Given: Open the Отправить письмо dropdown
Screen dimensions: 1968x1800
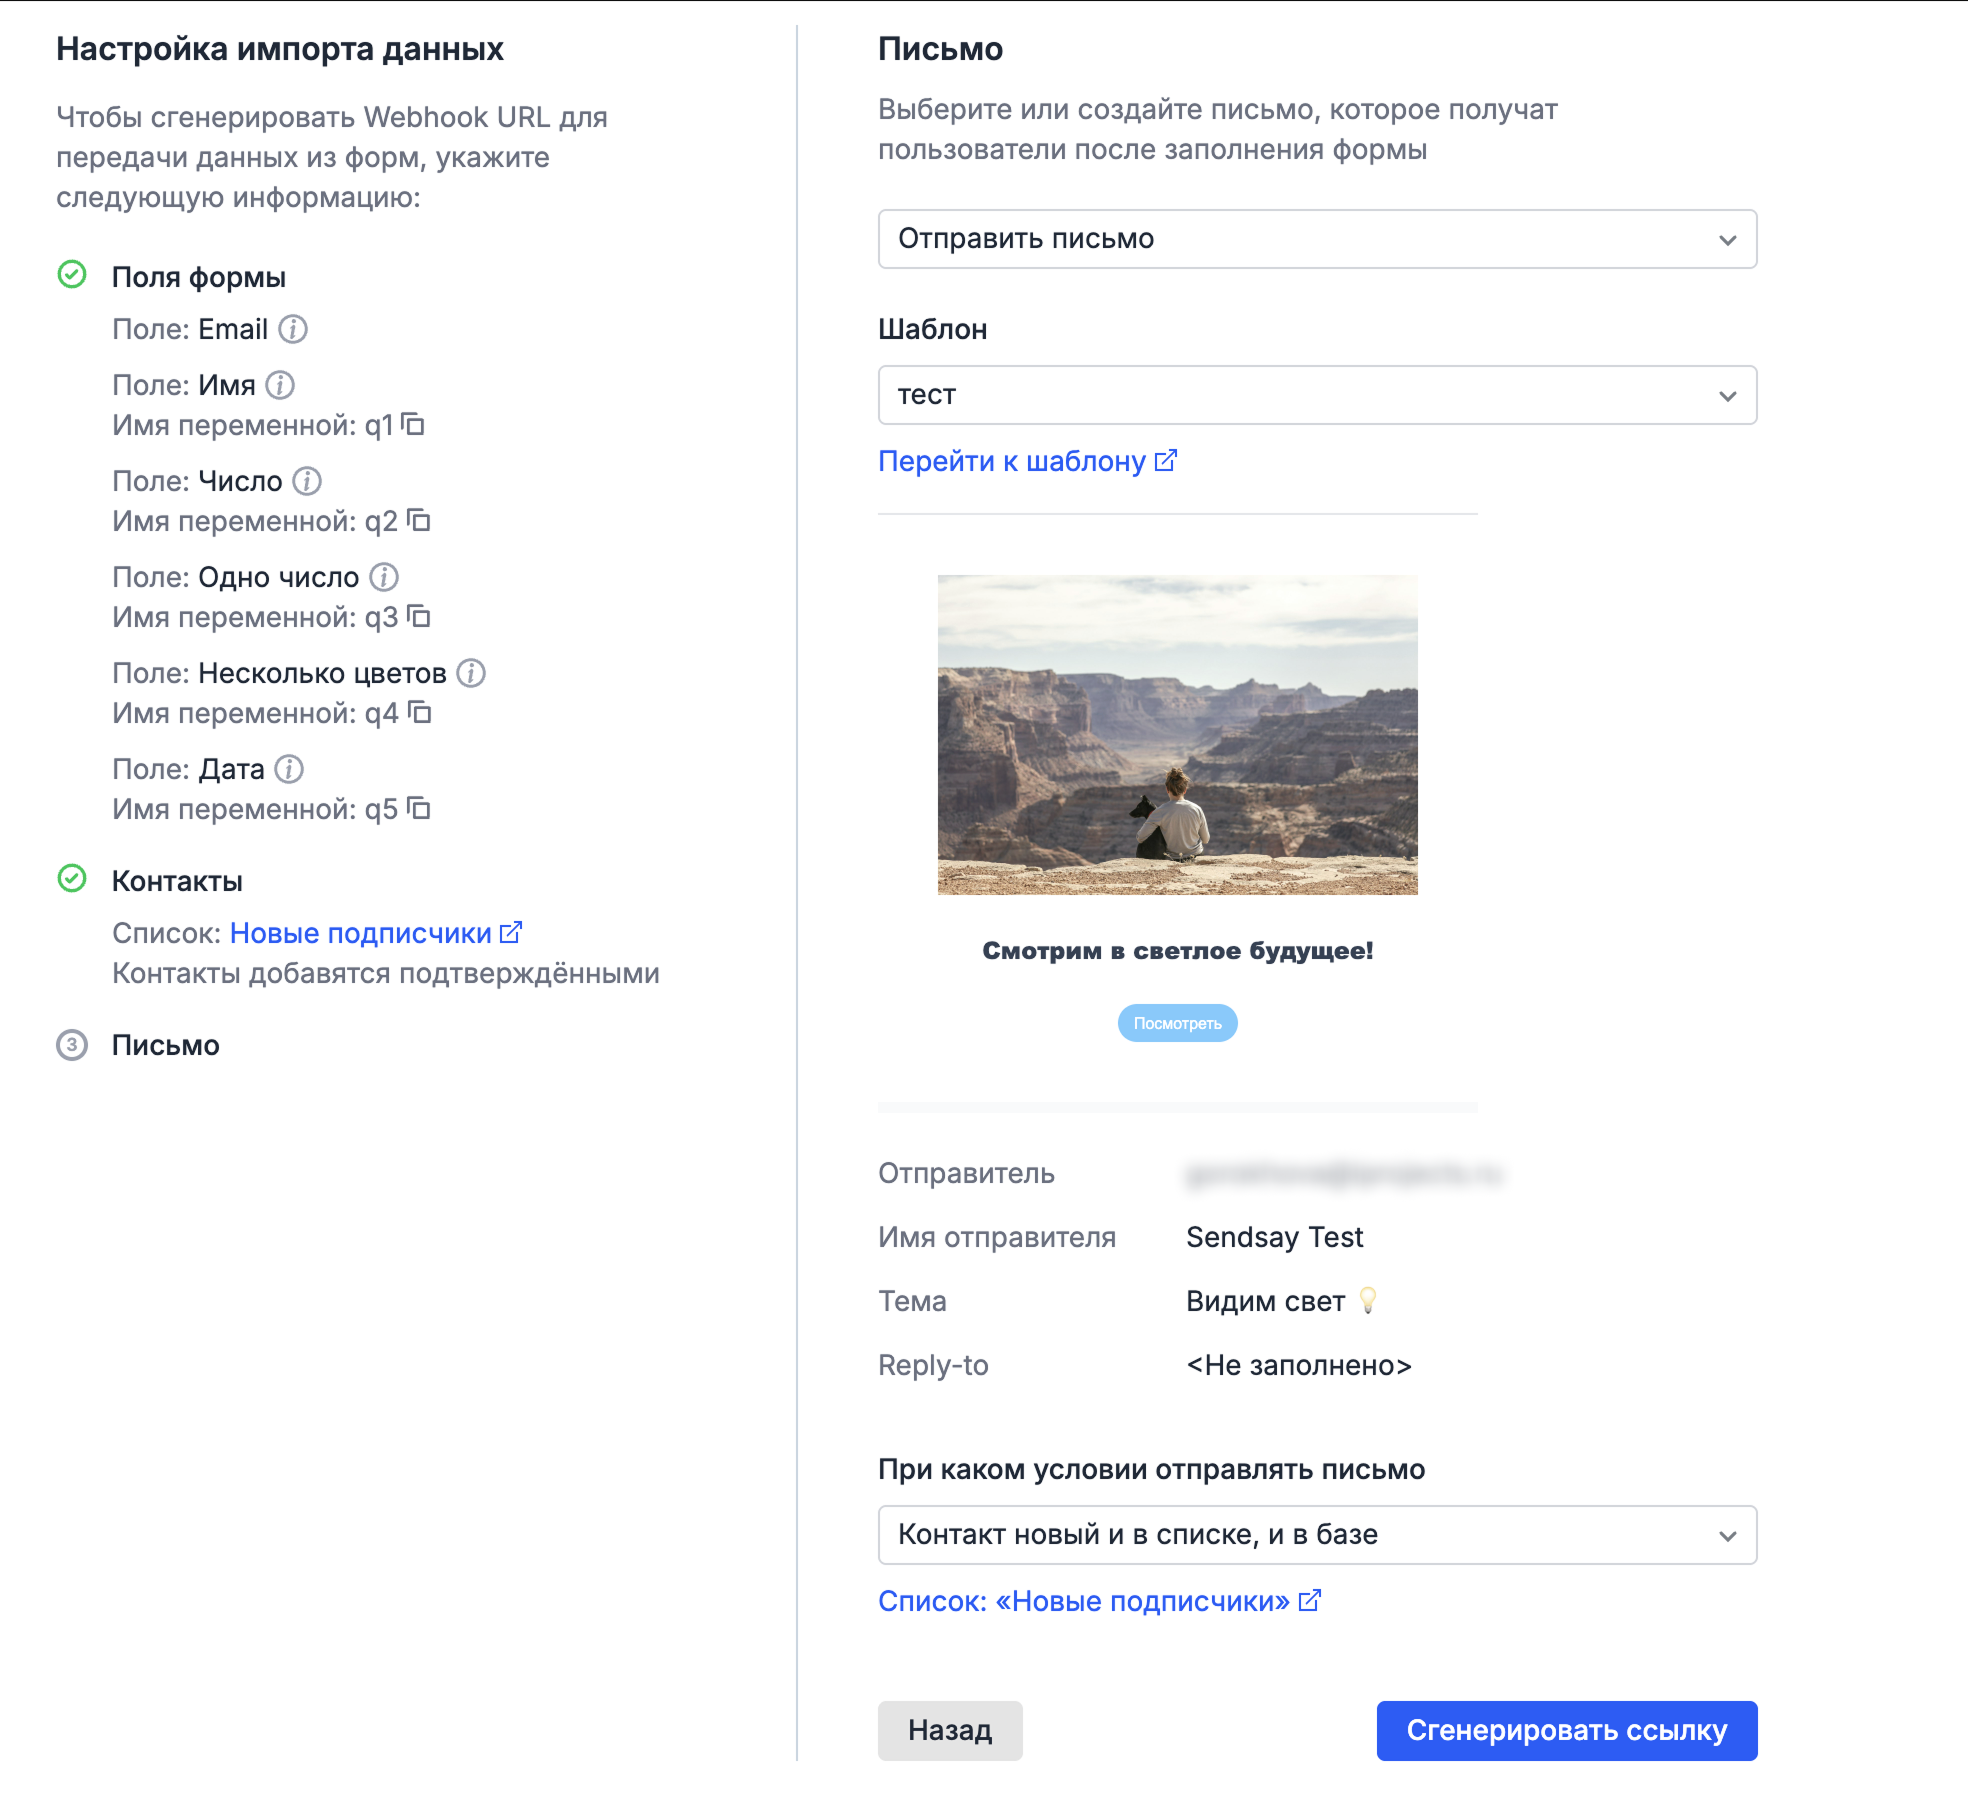Looking at the screenshot, I should [x=1317, y=239].
